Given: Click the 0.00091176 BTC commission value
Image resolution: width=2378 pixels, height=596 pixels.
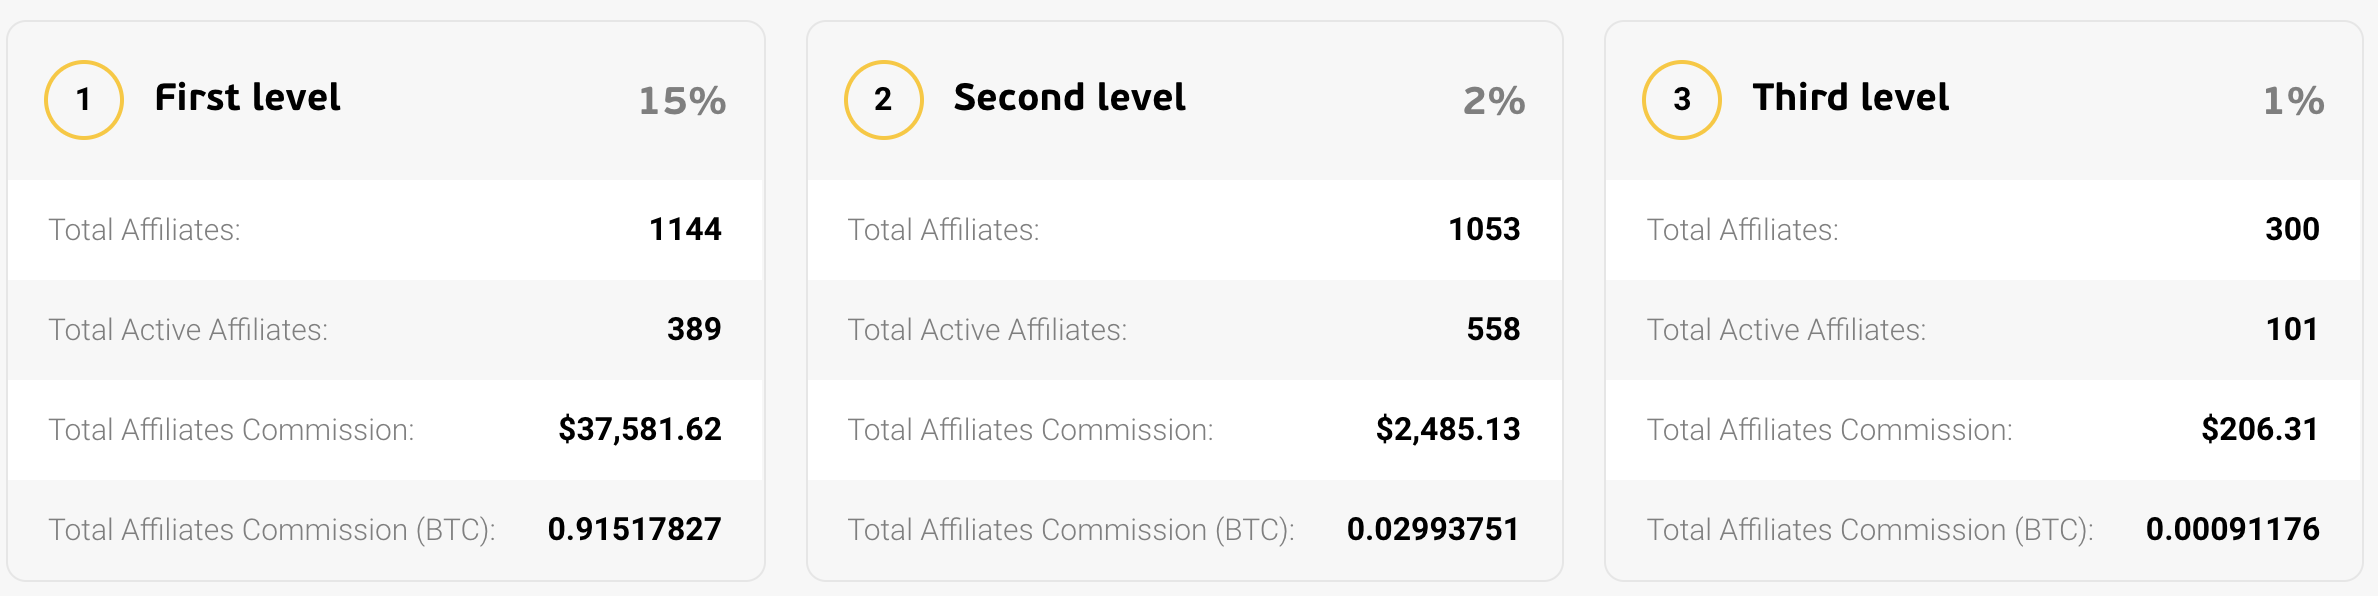Looking at the screenshot, I should [x=2233, y=530].
